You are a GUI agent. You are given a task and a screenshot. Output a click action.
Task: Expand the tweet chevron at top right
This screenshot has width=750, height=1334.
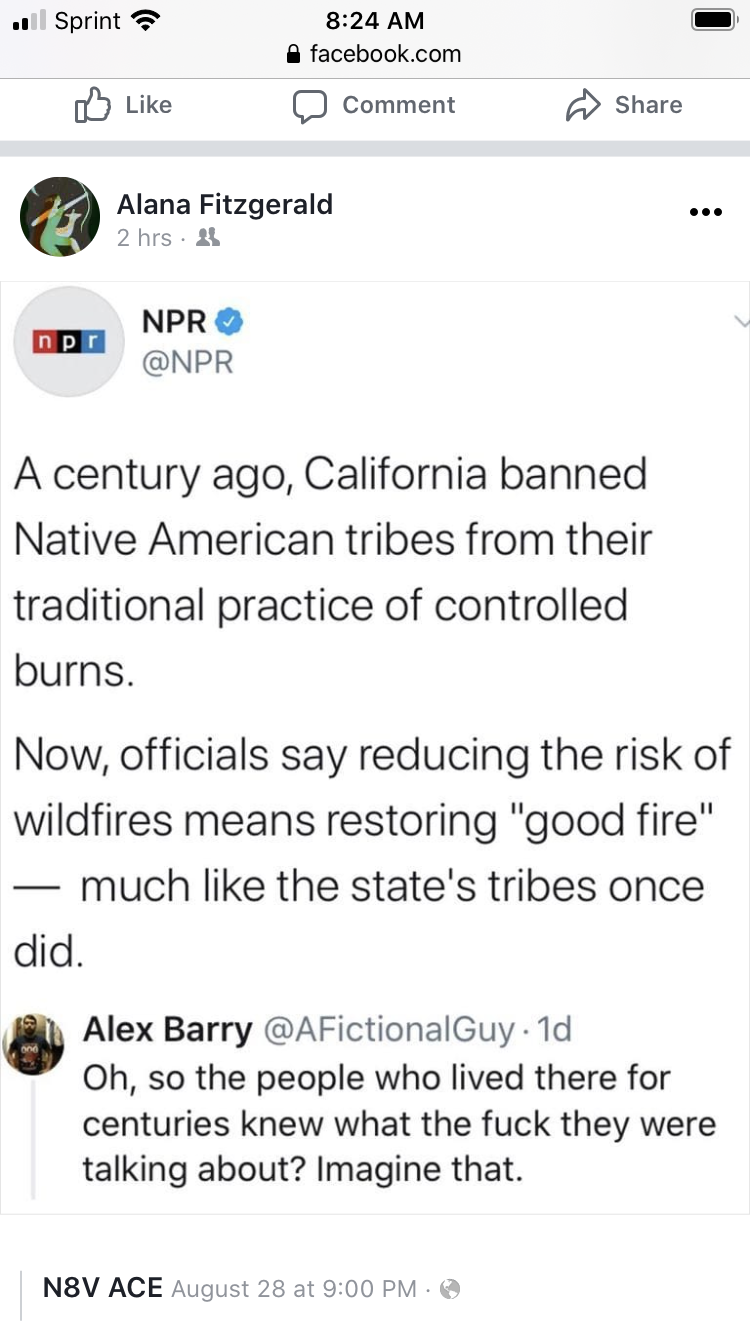(740, 322)
